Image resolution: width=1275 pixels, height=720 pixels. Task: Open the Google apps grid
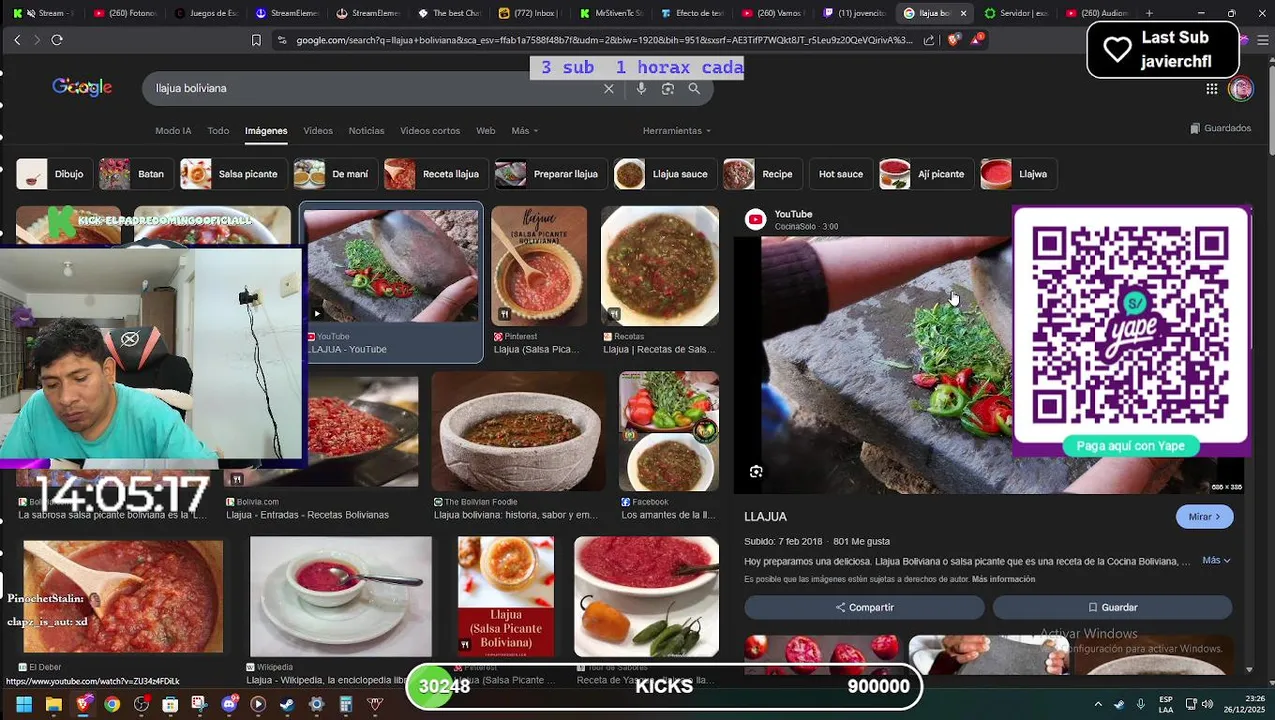[x=1211, y=89]
